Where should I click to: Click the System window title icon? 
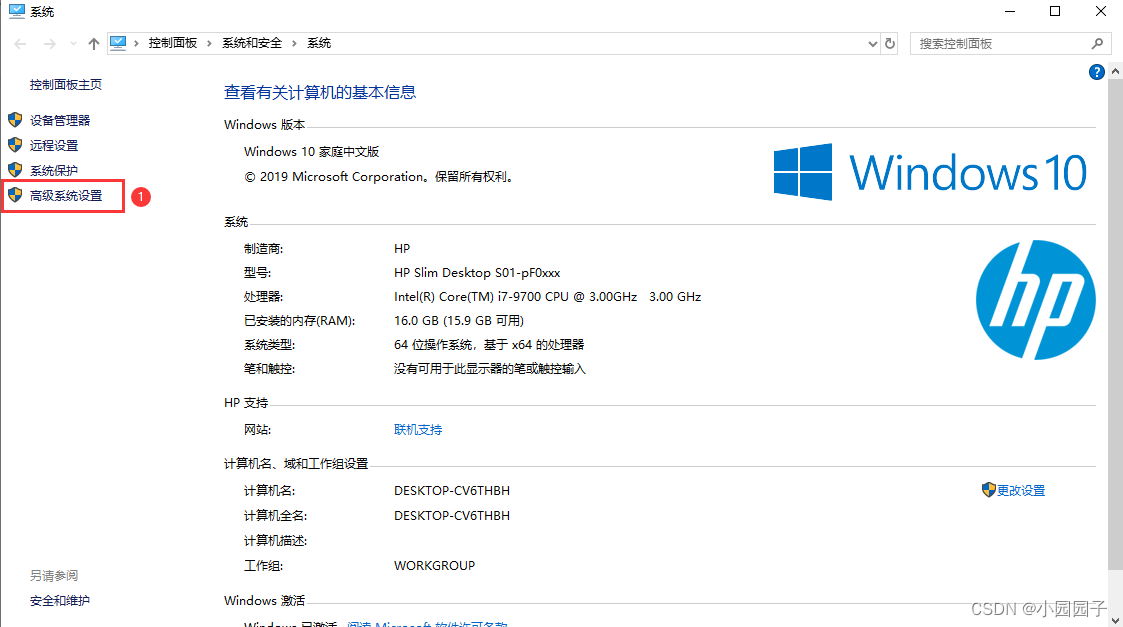(16, 11)
